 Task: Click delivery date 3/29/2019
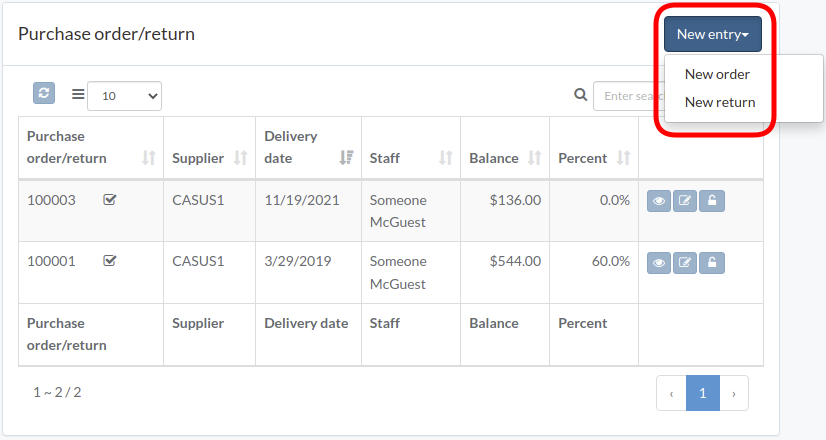click(x=298, y=261)
